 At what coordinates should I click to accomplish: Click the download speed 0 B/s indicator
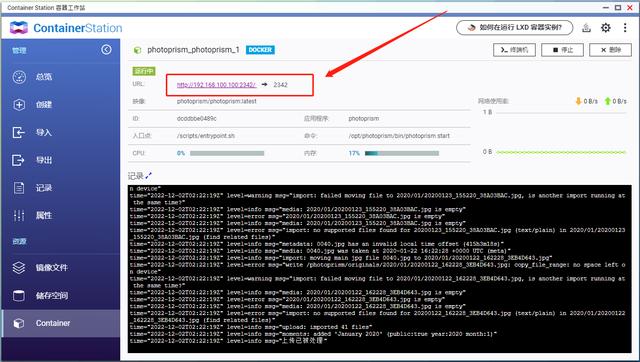[x=587, y=101]
